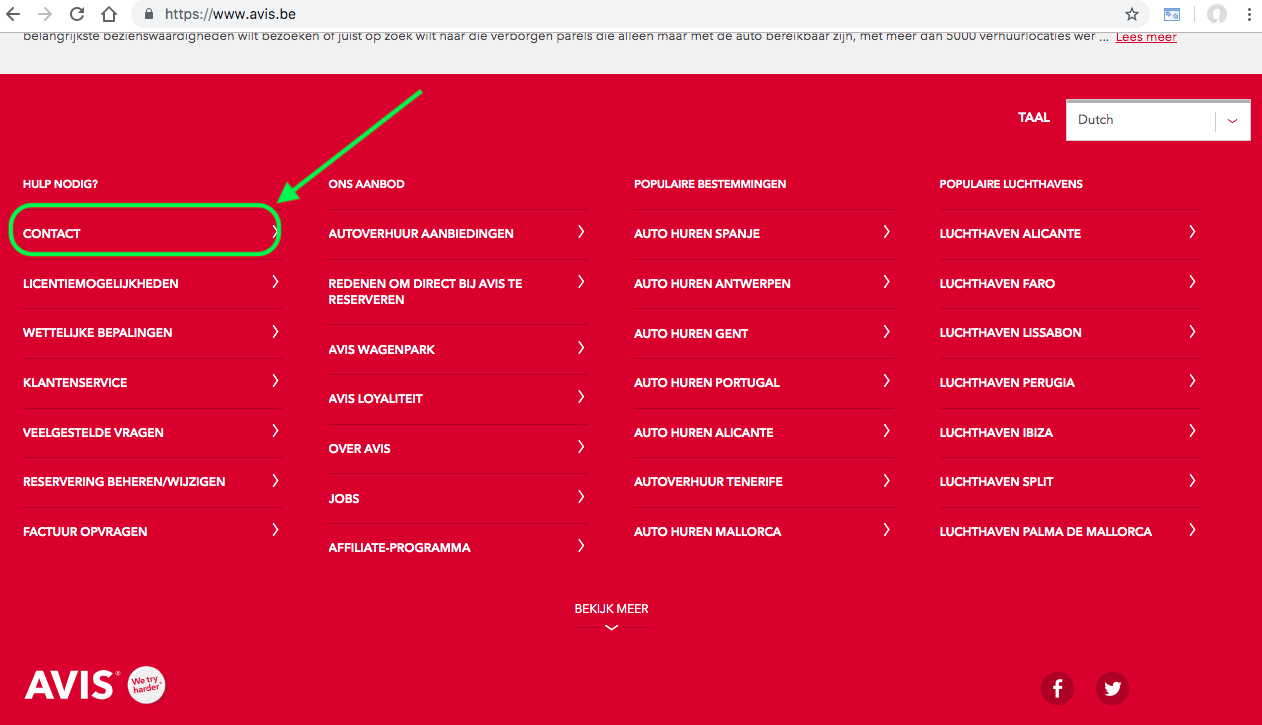
Task: Open Auto Huren Gent link
Action: tap(691, 333)
